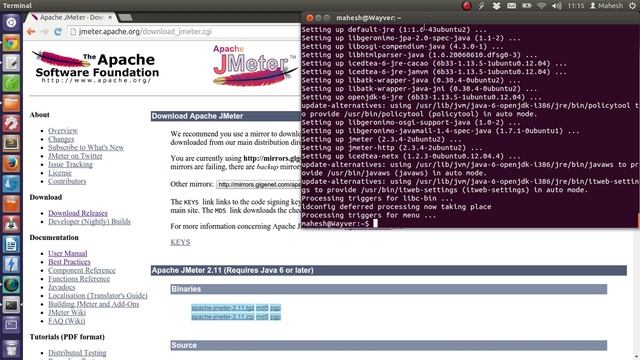Open the Download Releases link
Viewport: 640px width, 360px height.
78,213
